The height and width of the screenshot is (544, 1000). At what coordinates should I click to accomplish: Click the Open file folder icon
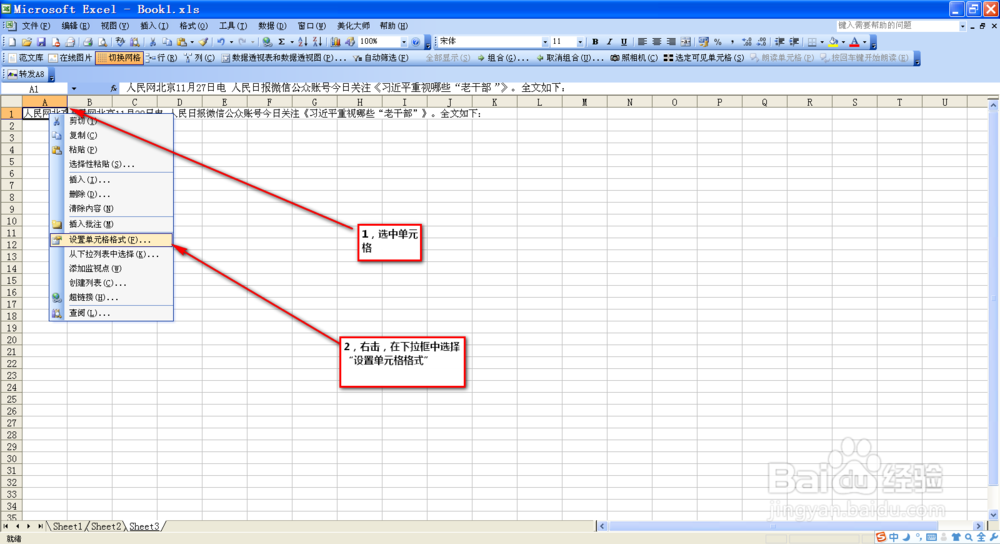(x=26, y=42)
